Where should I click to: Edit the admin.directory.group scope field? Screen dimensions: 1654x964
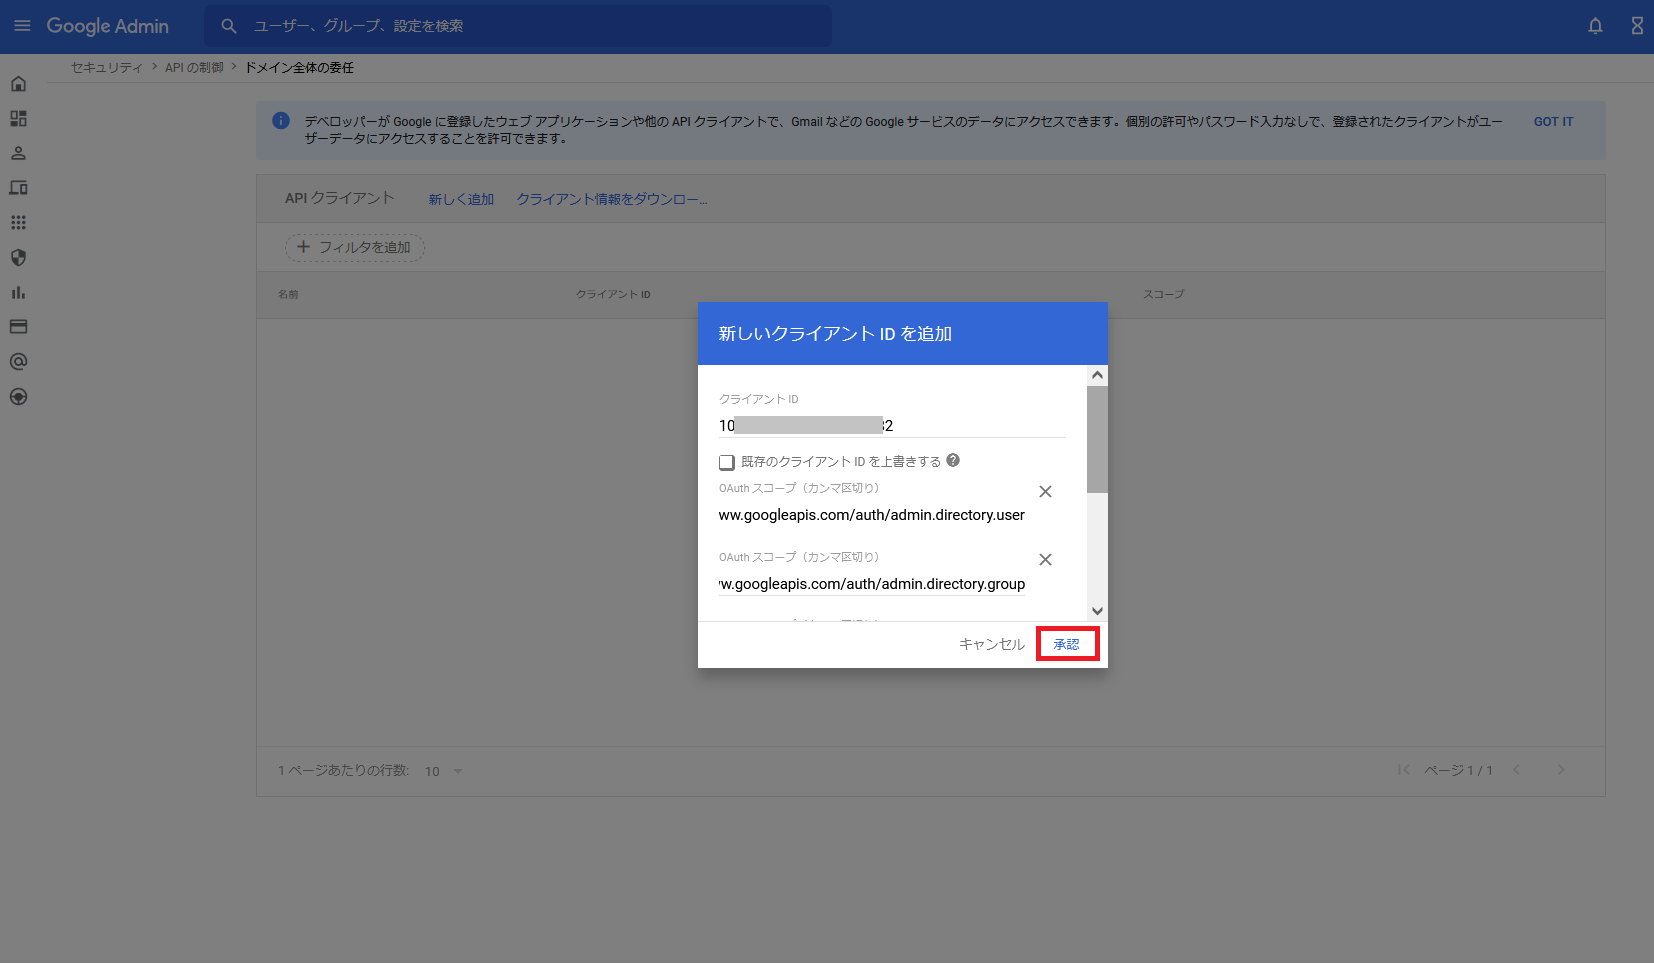pyautogui.click(x=872, y=584)
